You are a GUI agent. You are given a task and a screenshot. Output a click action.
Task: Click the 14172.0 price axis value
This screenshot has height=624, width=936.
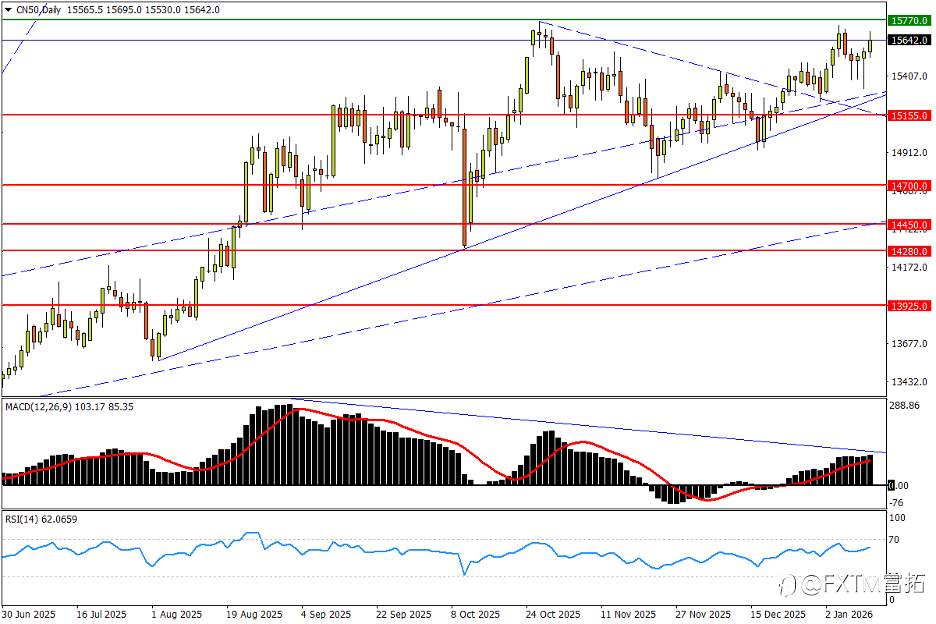pyautogui.click(x=909, y=268)
